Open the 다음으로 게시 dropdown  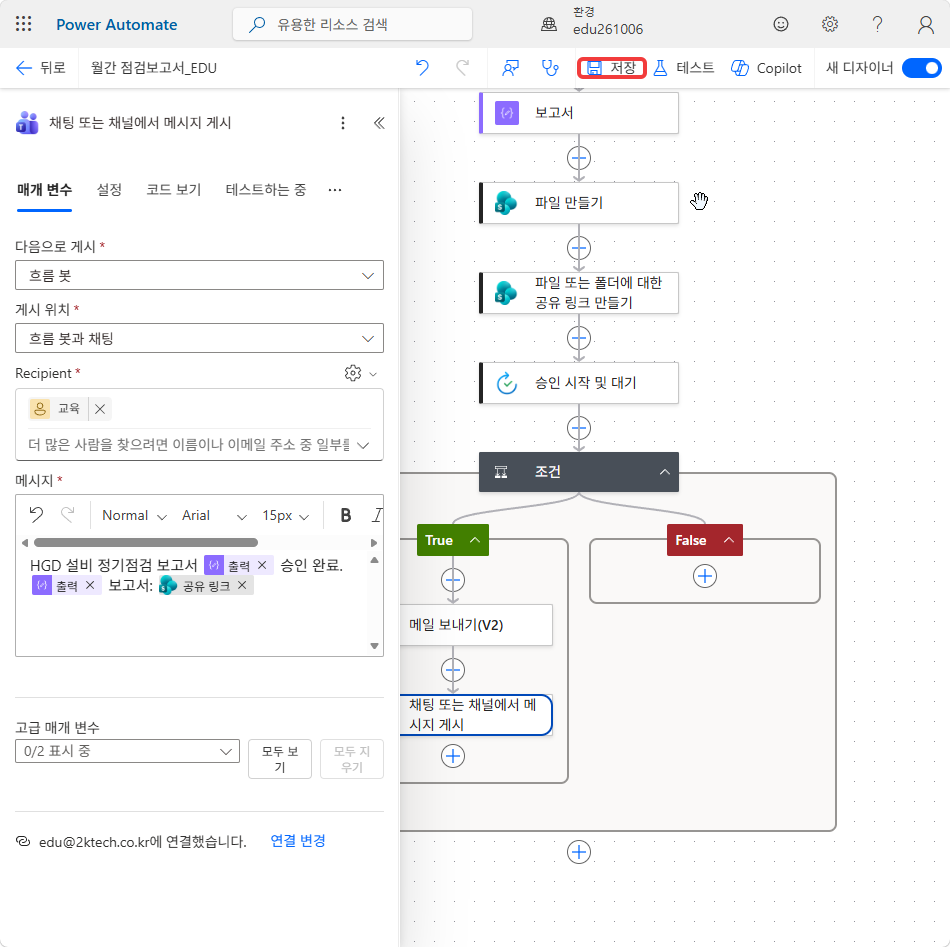199,275
